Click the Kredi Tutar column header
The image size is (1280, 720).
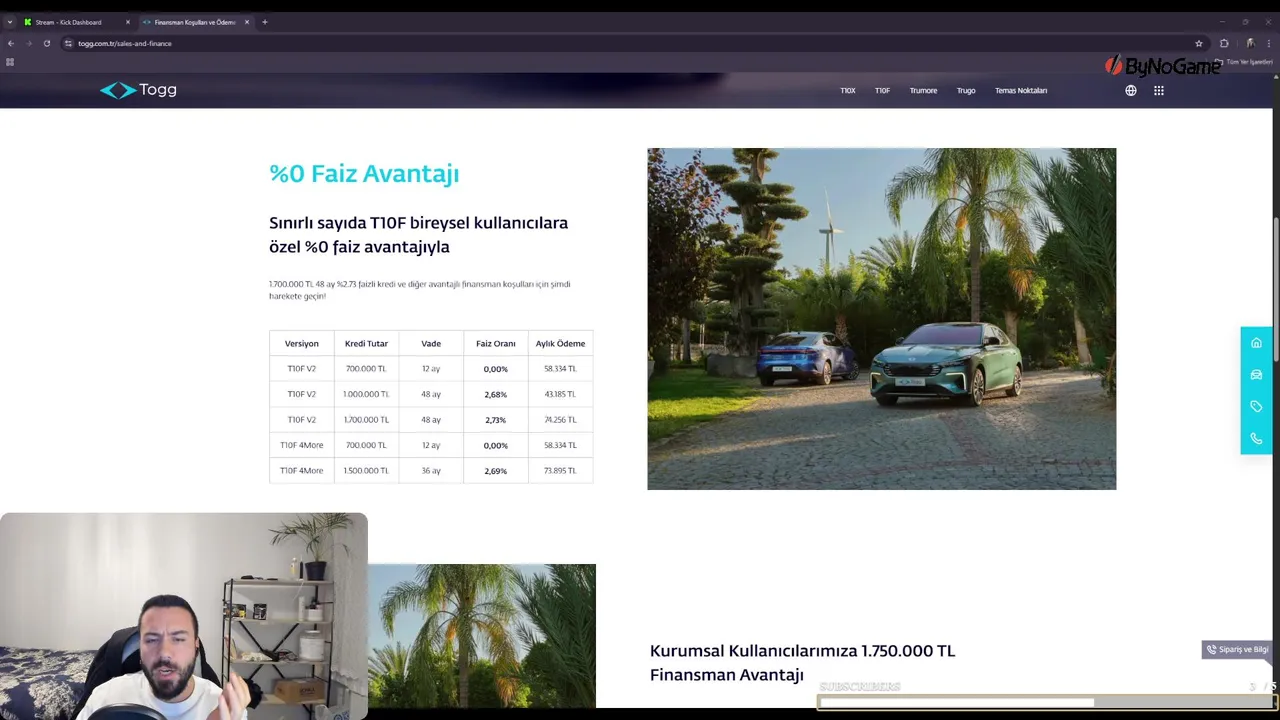point(366,343)
